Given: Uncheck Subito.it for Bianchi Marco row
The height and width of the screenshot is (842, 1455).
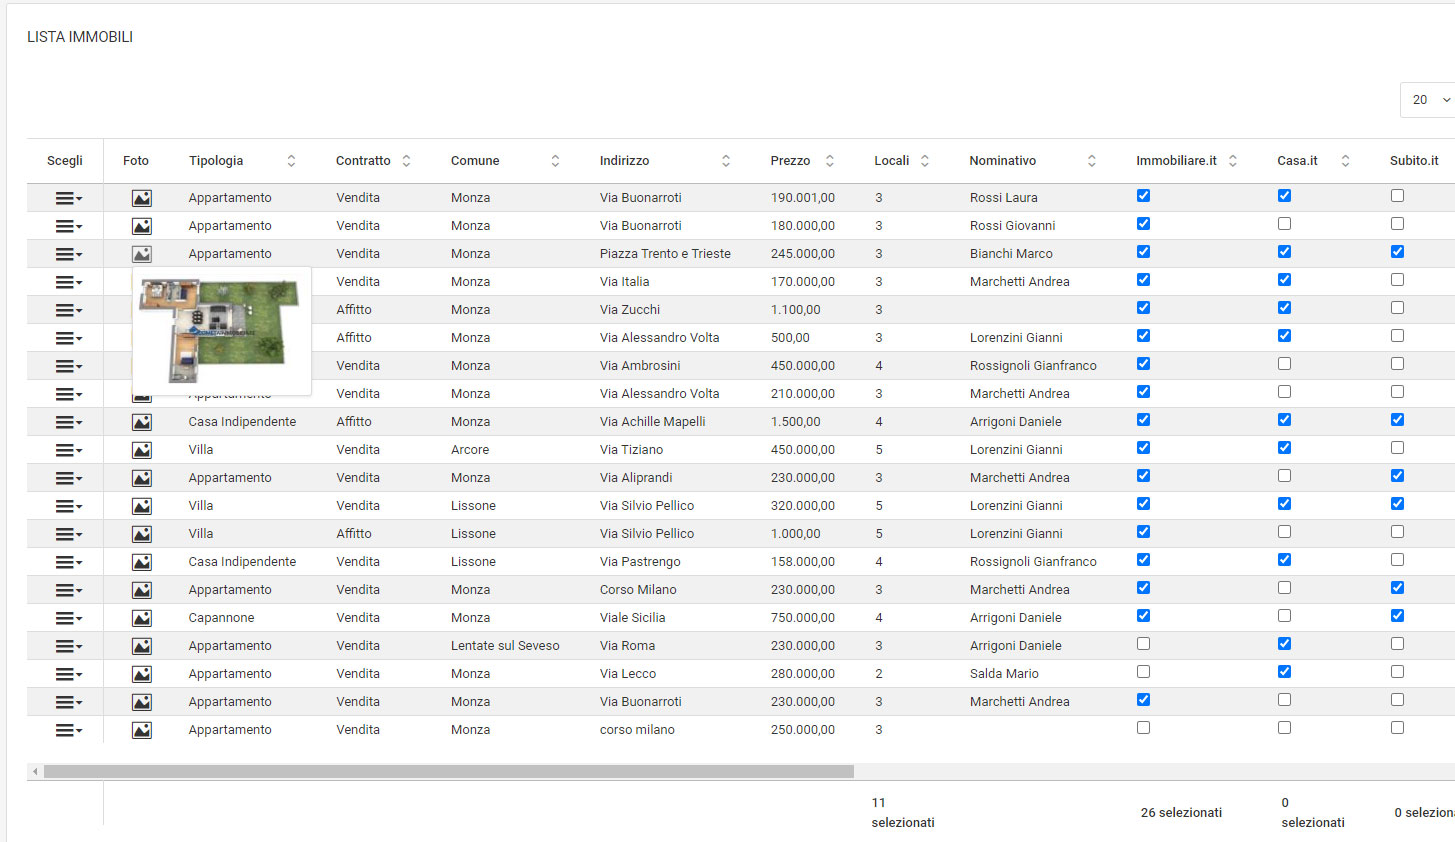Looking at the screenshot, I should (1397, 252).
